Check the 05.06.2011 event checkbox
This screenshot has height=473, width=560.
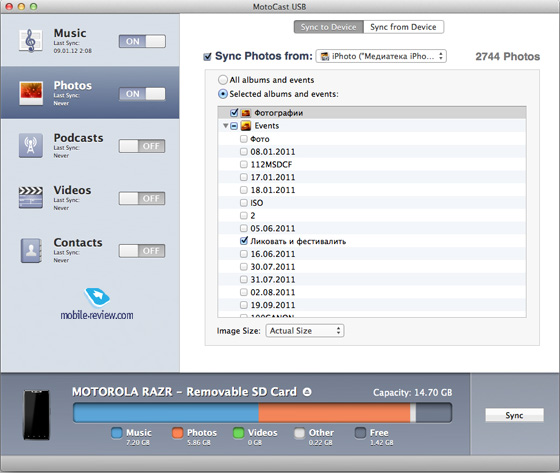coord(244,228)
